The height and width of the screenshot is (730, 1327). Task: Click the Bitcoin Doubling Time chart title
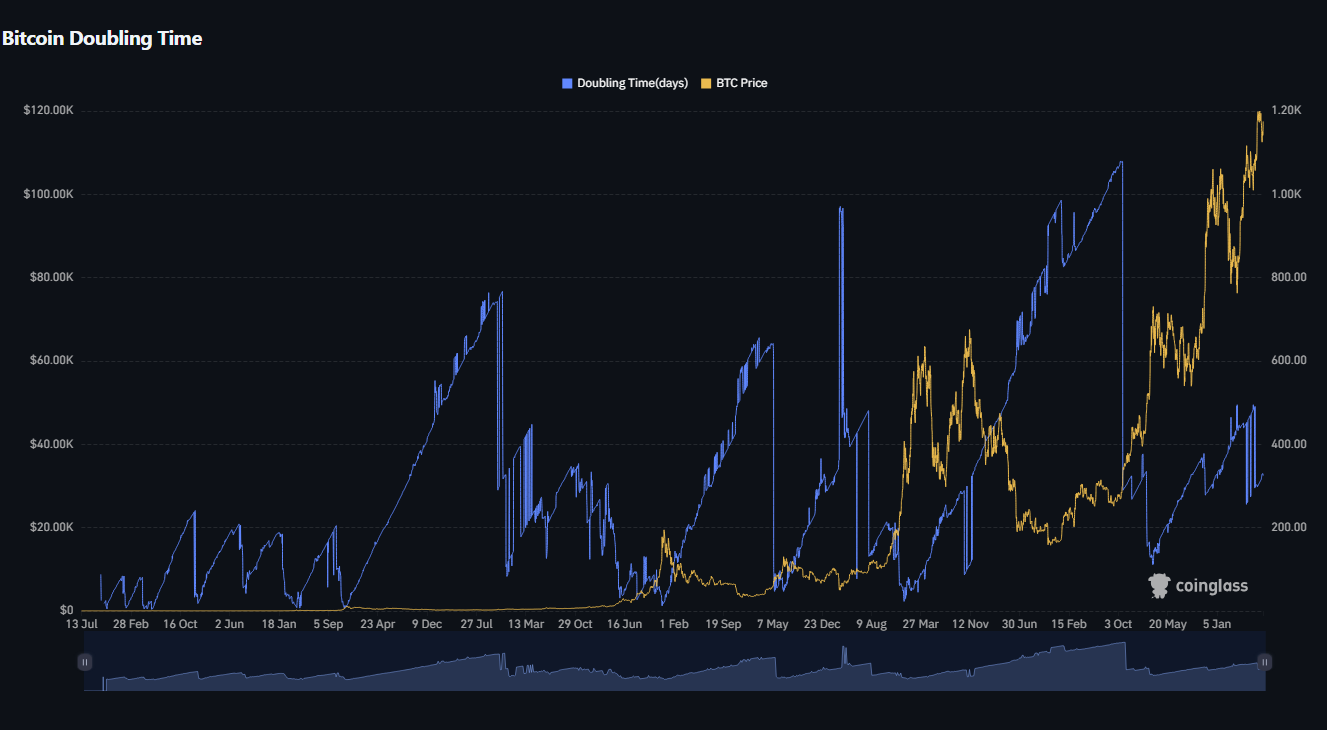tap(102, 39)
